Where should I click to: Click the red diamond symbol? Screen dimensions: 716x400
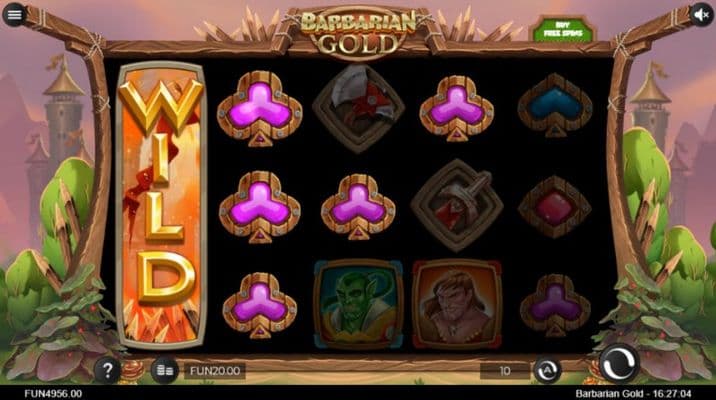point(554,207)
